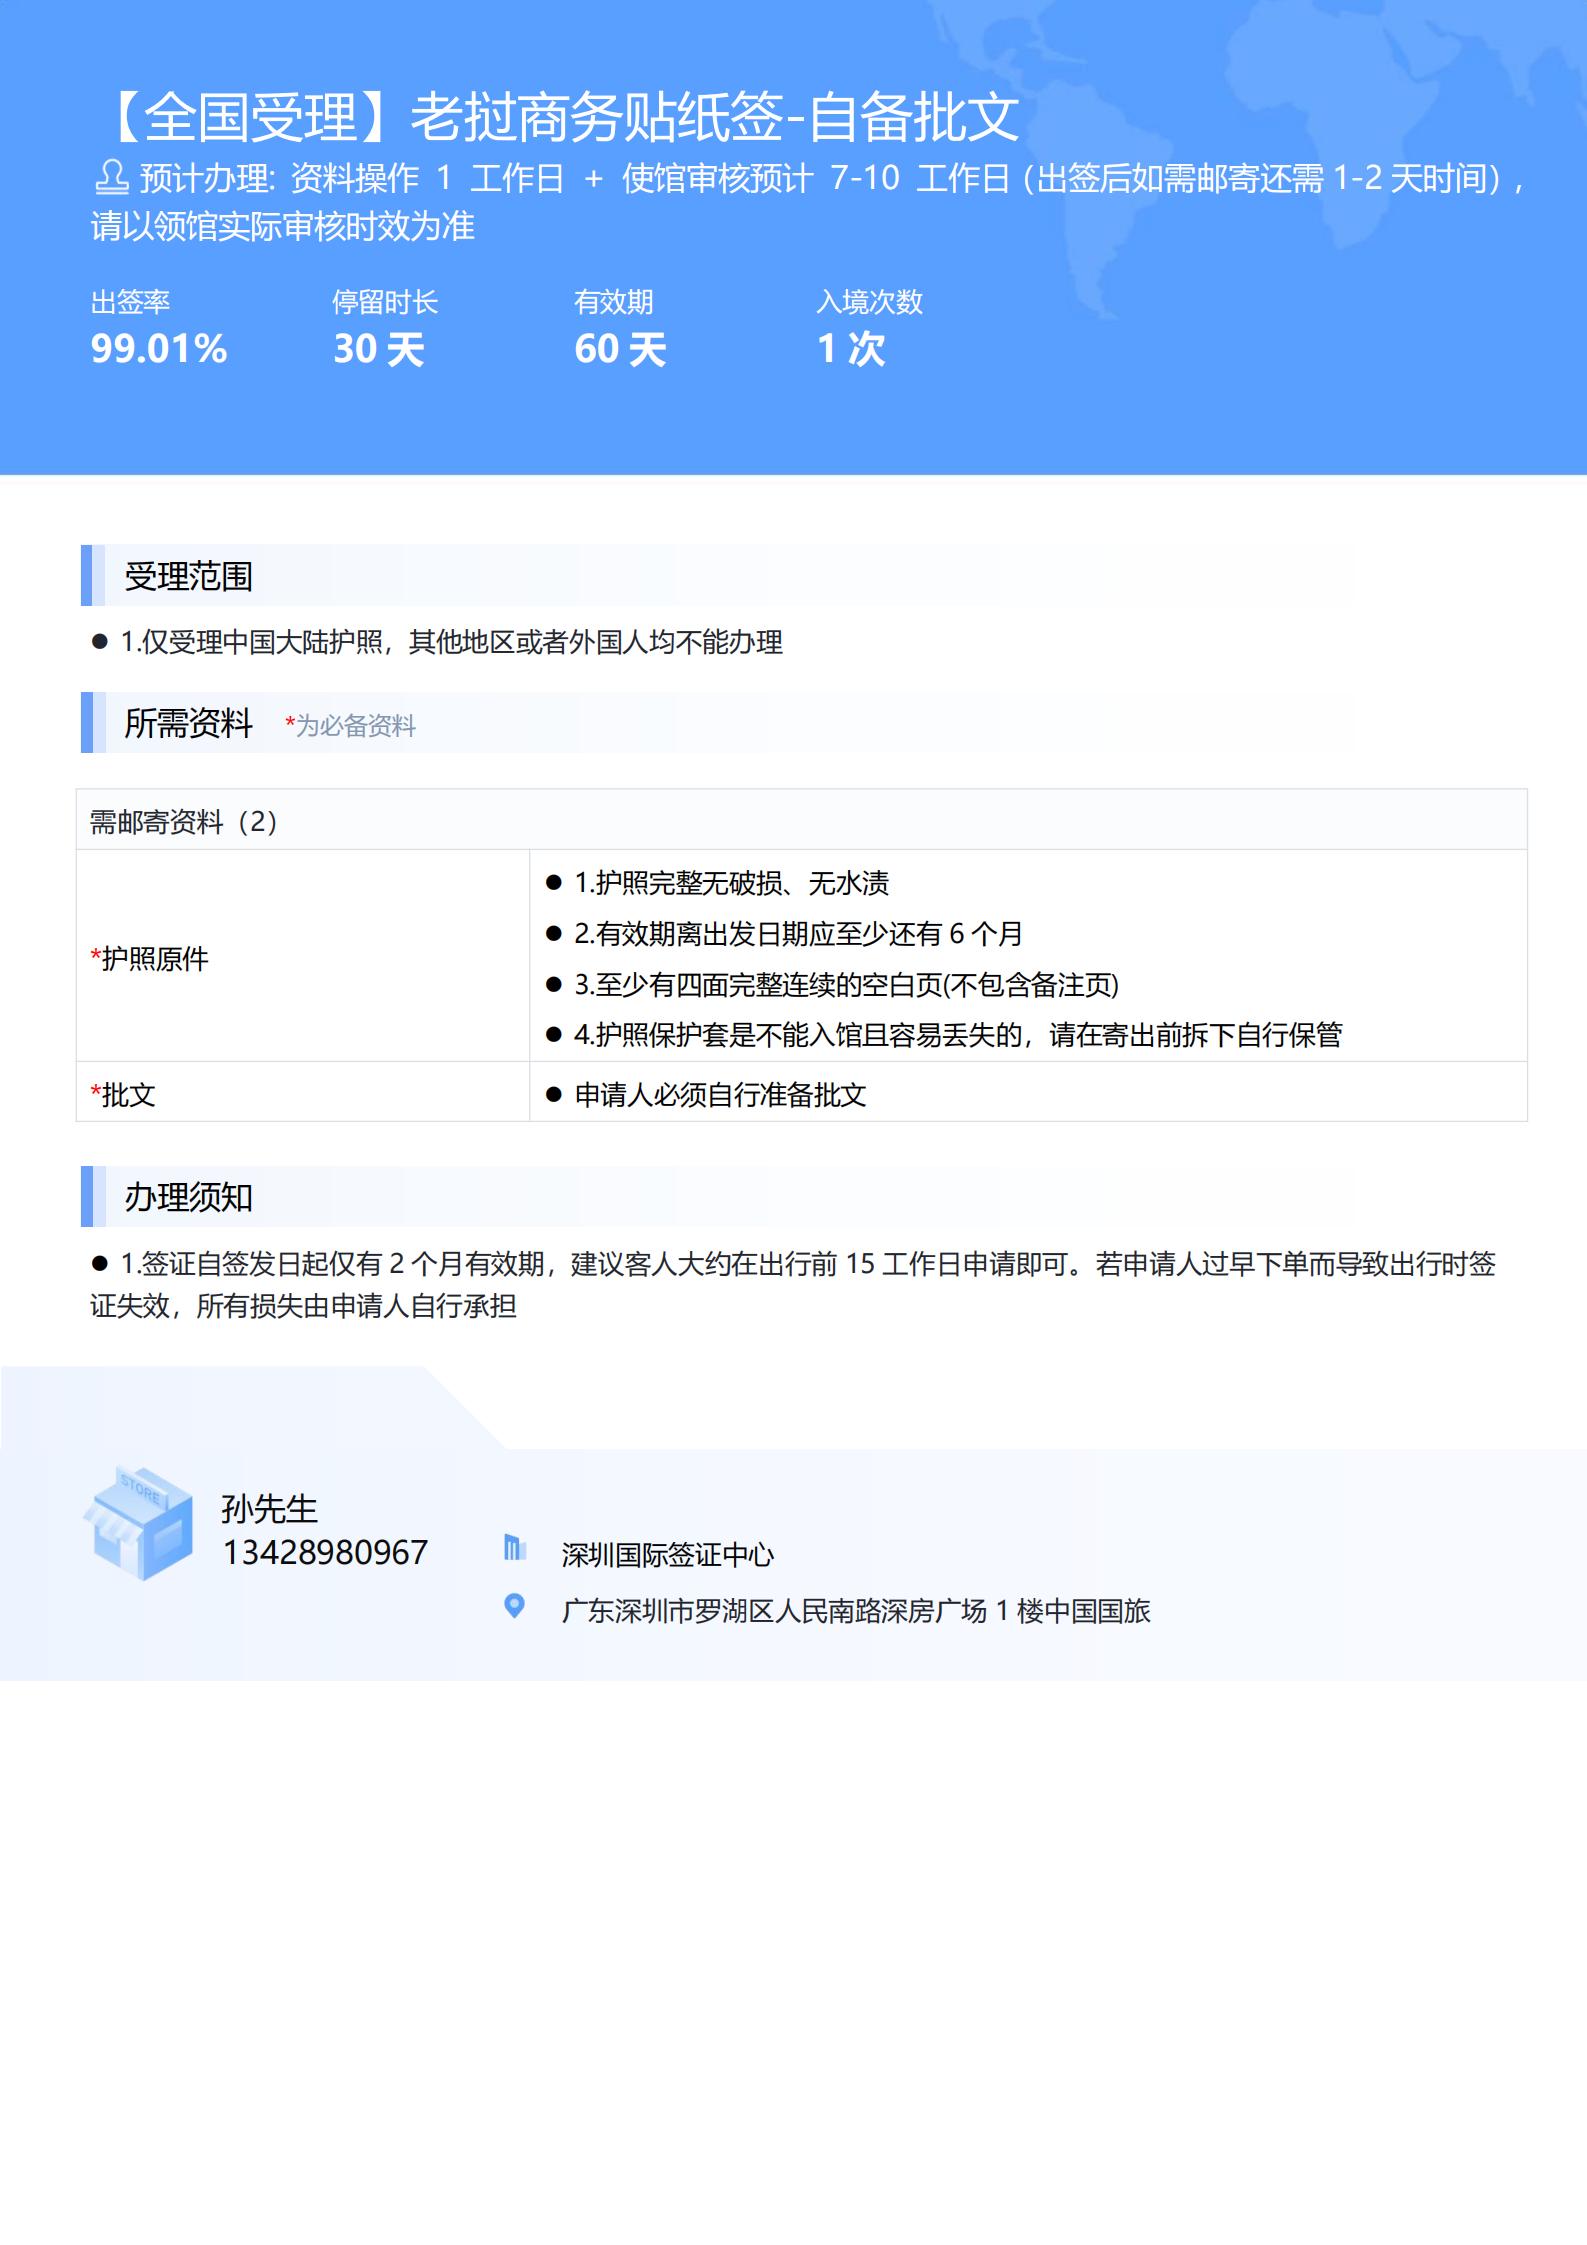This screenshot has height=2245, width=1587.
Task: Click the phone number 13428980967
Action: tap(325, 1552)
